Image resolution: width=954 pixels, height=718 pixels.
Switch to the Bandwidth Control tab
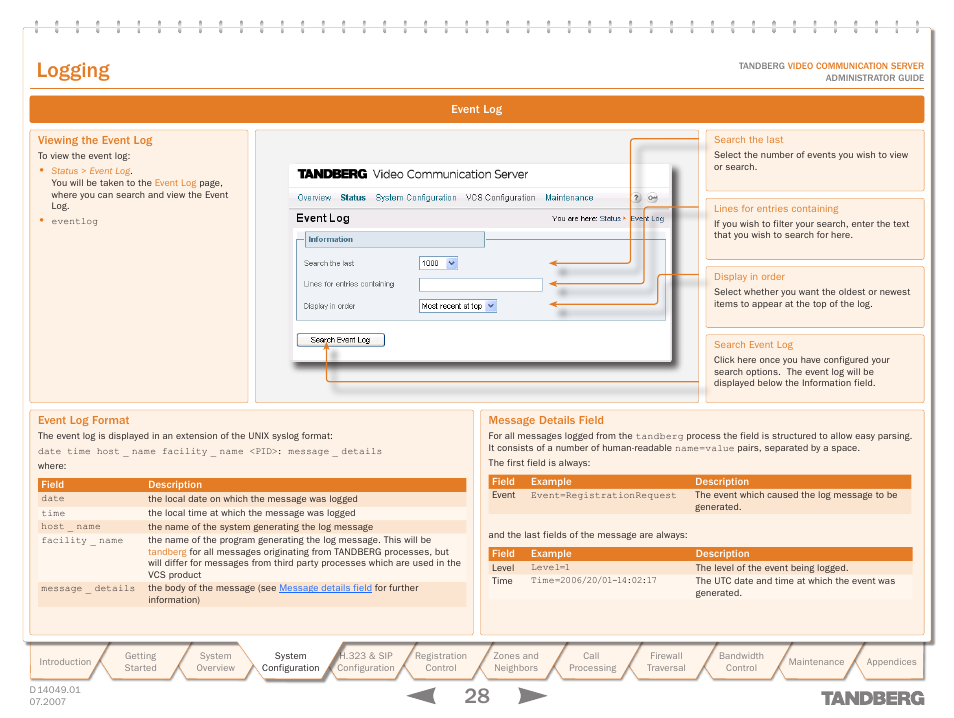[741, 661]
